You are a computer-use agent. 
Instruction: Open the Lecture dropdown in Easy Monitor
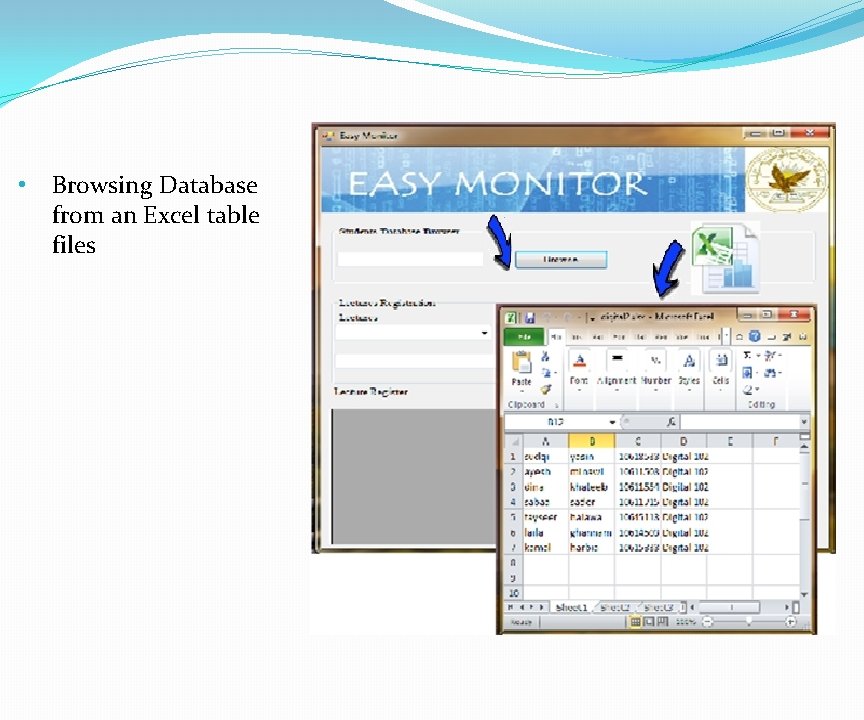click(x=484, y=333)
